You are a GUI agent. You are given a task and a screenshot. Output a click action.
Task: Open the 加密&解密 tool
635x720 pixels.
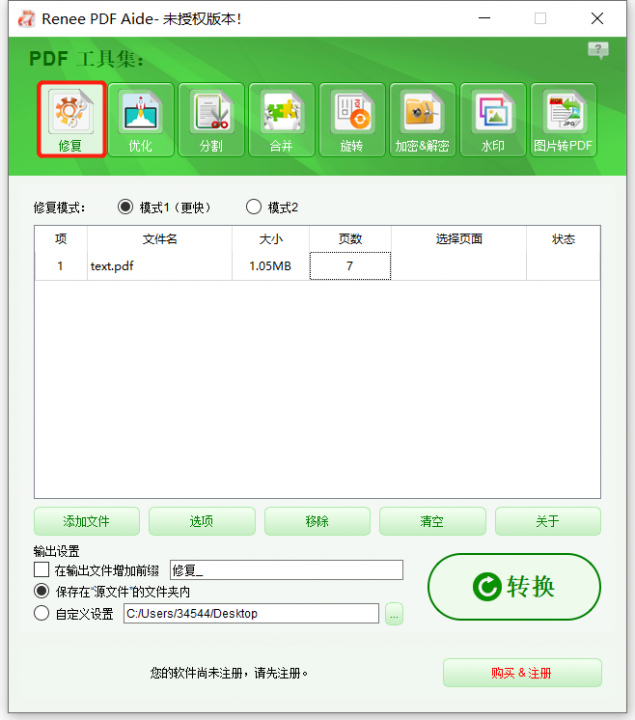(422, 119)
